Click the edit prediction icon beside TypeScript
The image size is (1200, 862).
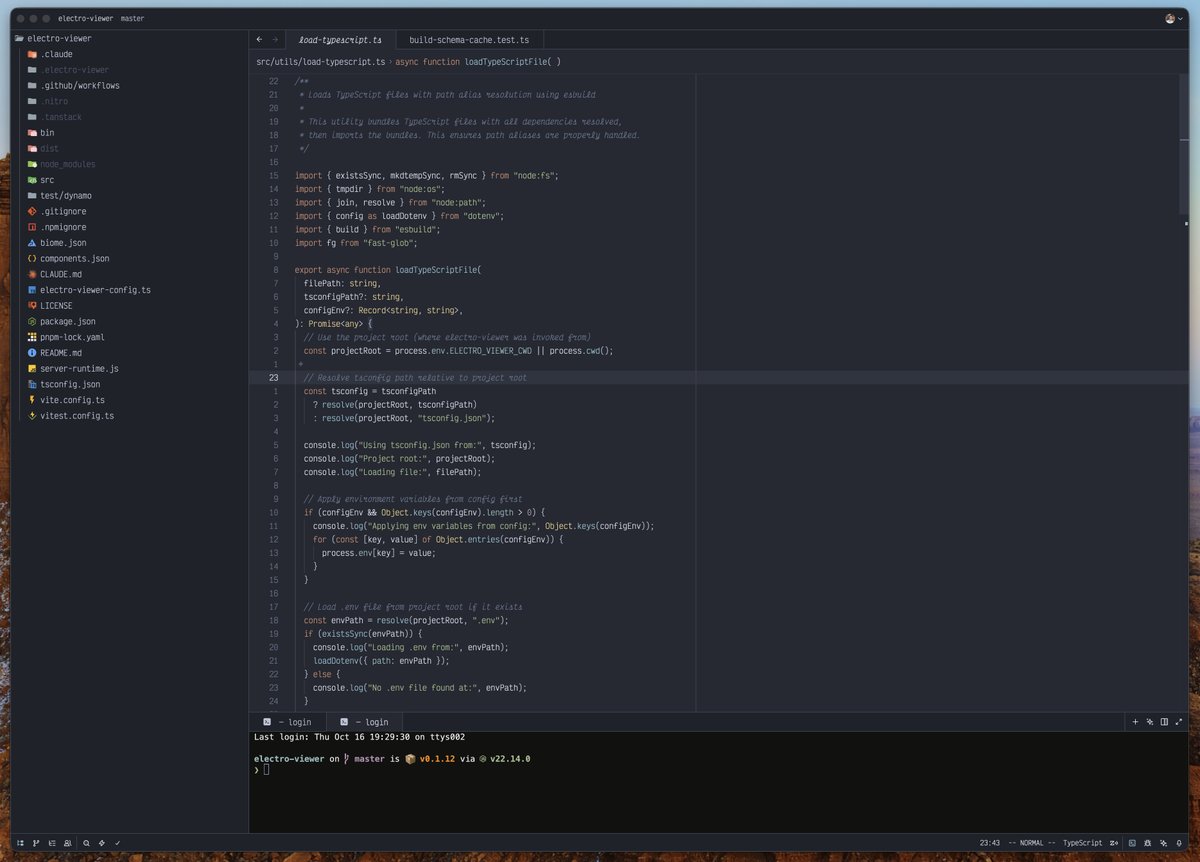point(1114,843)
